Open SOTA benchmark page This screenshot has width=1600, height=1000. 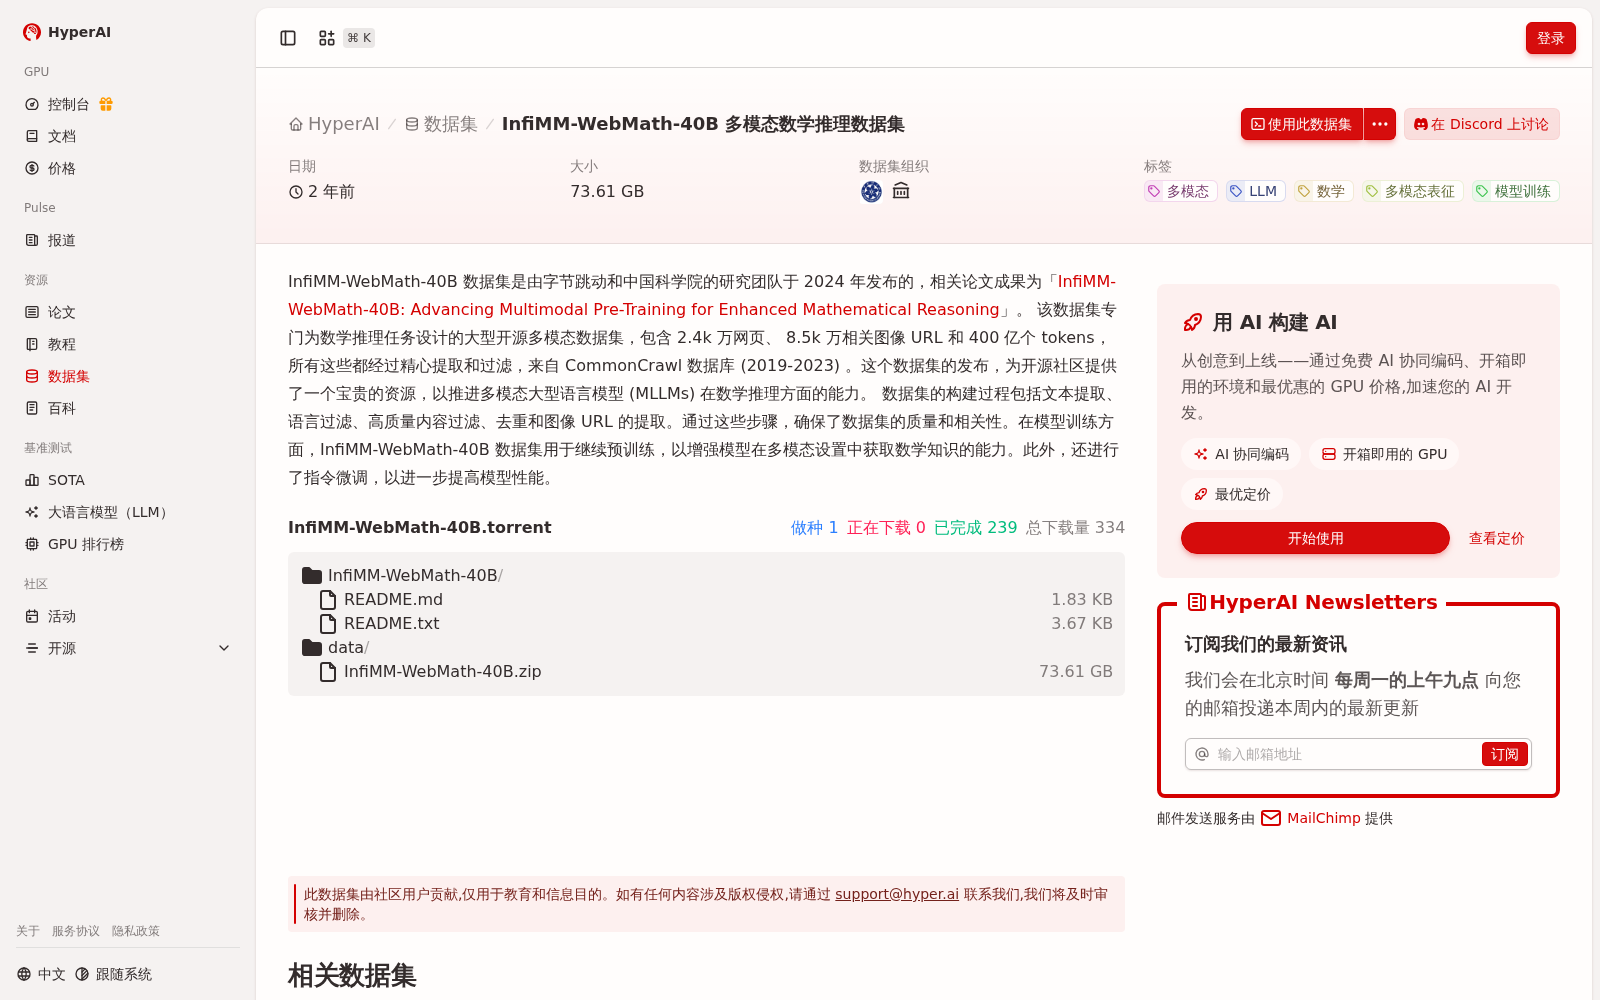coord(66,480)
